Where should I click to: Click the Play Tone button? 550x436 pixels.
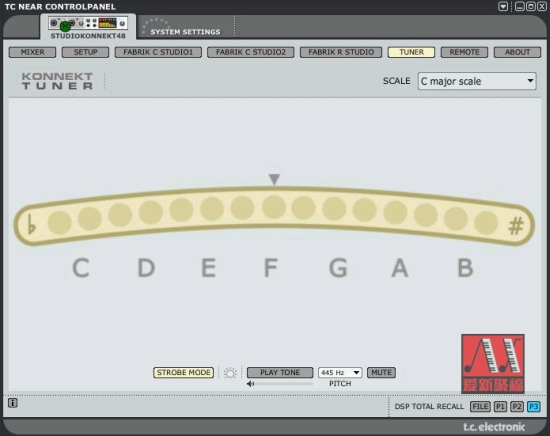coord(280,373)
